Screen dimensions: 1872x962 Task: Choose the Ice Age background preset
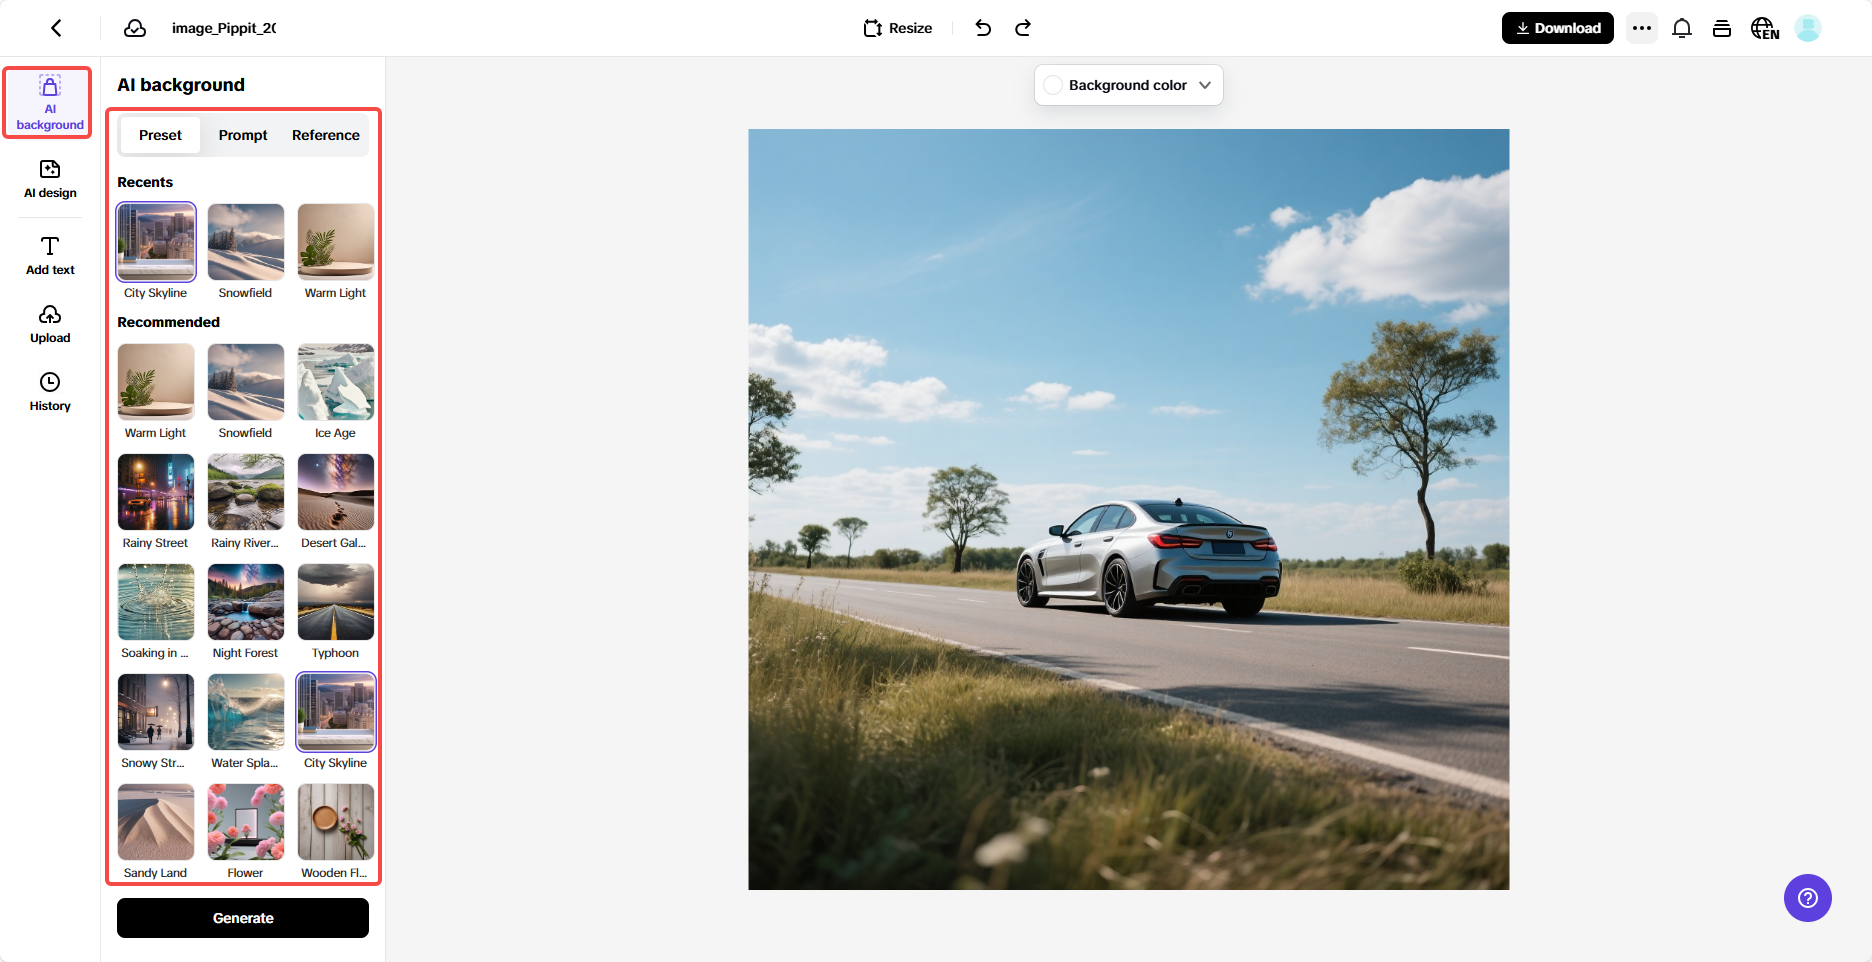pyautogui.click(x=336, y=382)
